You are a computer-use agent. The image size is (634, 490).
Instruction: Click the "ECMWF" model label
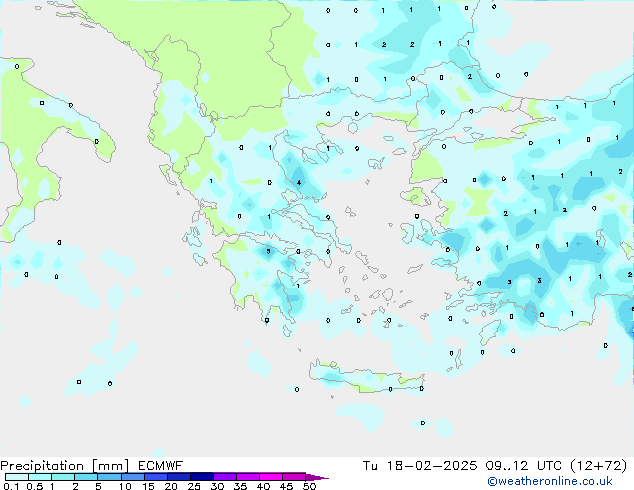coord(161,466)
